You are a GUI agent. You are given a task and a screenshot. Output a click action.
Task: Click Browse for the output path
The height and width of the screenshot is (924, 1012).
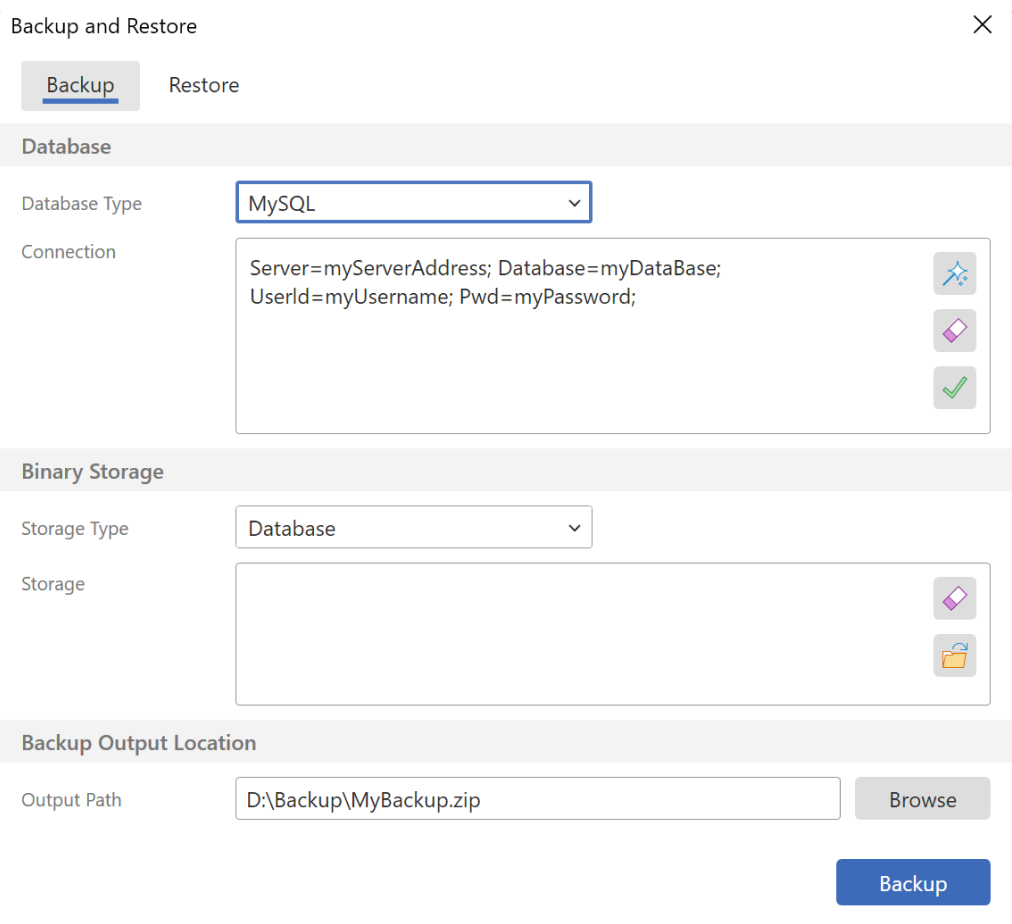(922, 799)
